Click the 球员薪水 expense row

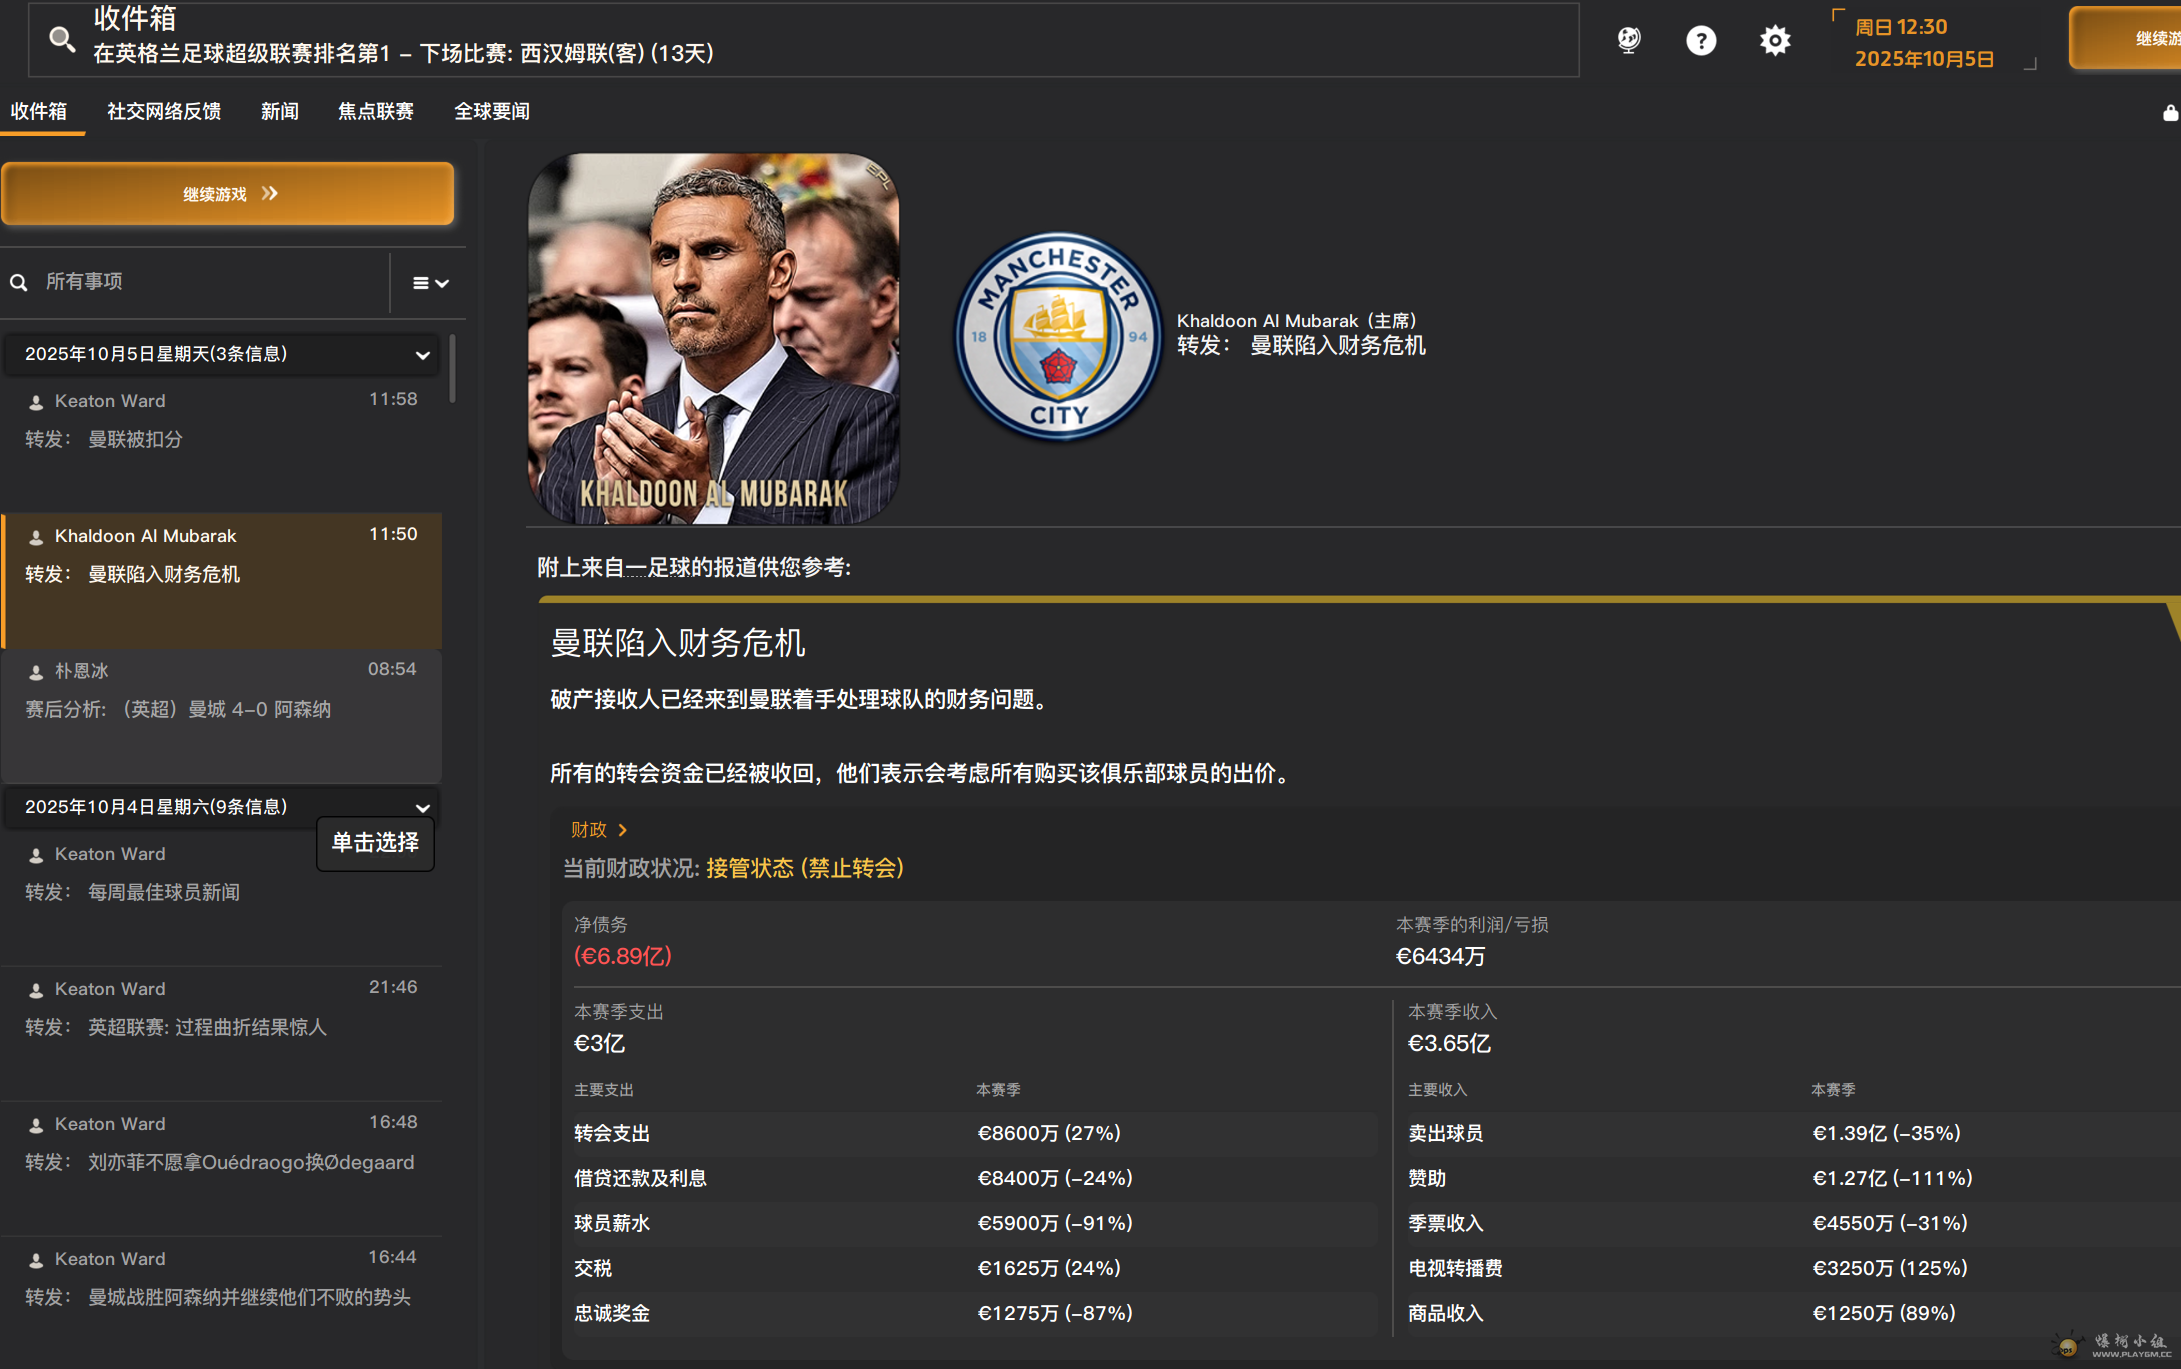coord(974,1224)
